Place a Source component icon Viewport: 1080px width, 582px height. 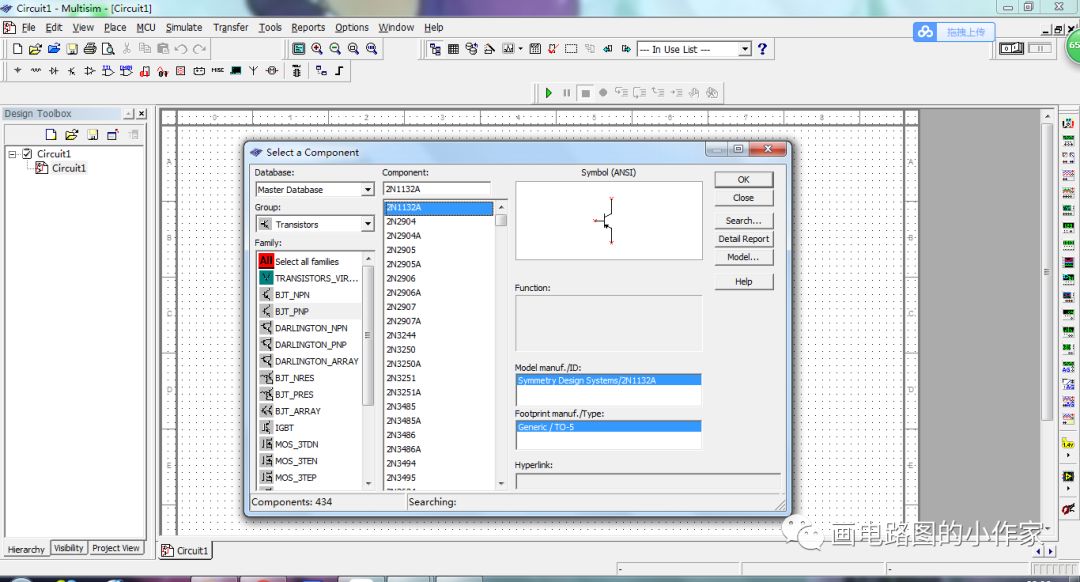(17, 71)
